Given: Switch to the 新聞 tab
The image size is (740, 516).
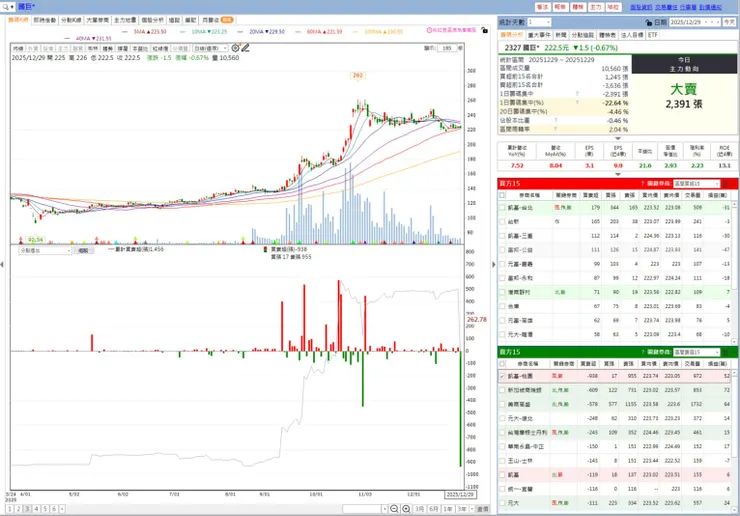Looking at the screenshot, I should click(x=561, y=35).
